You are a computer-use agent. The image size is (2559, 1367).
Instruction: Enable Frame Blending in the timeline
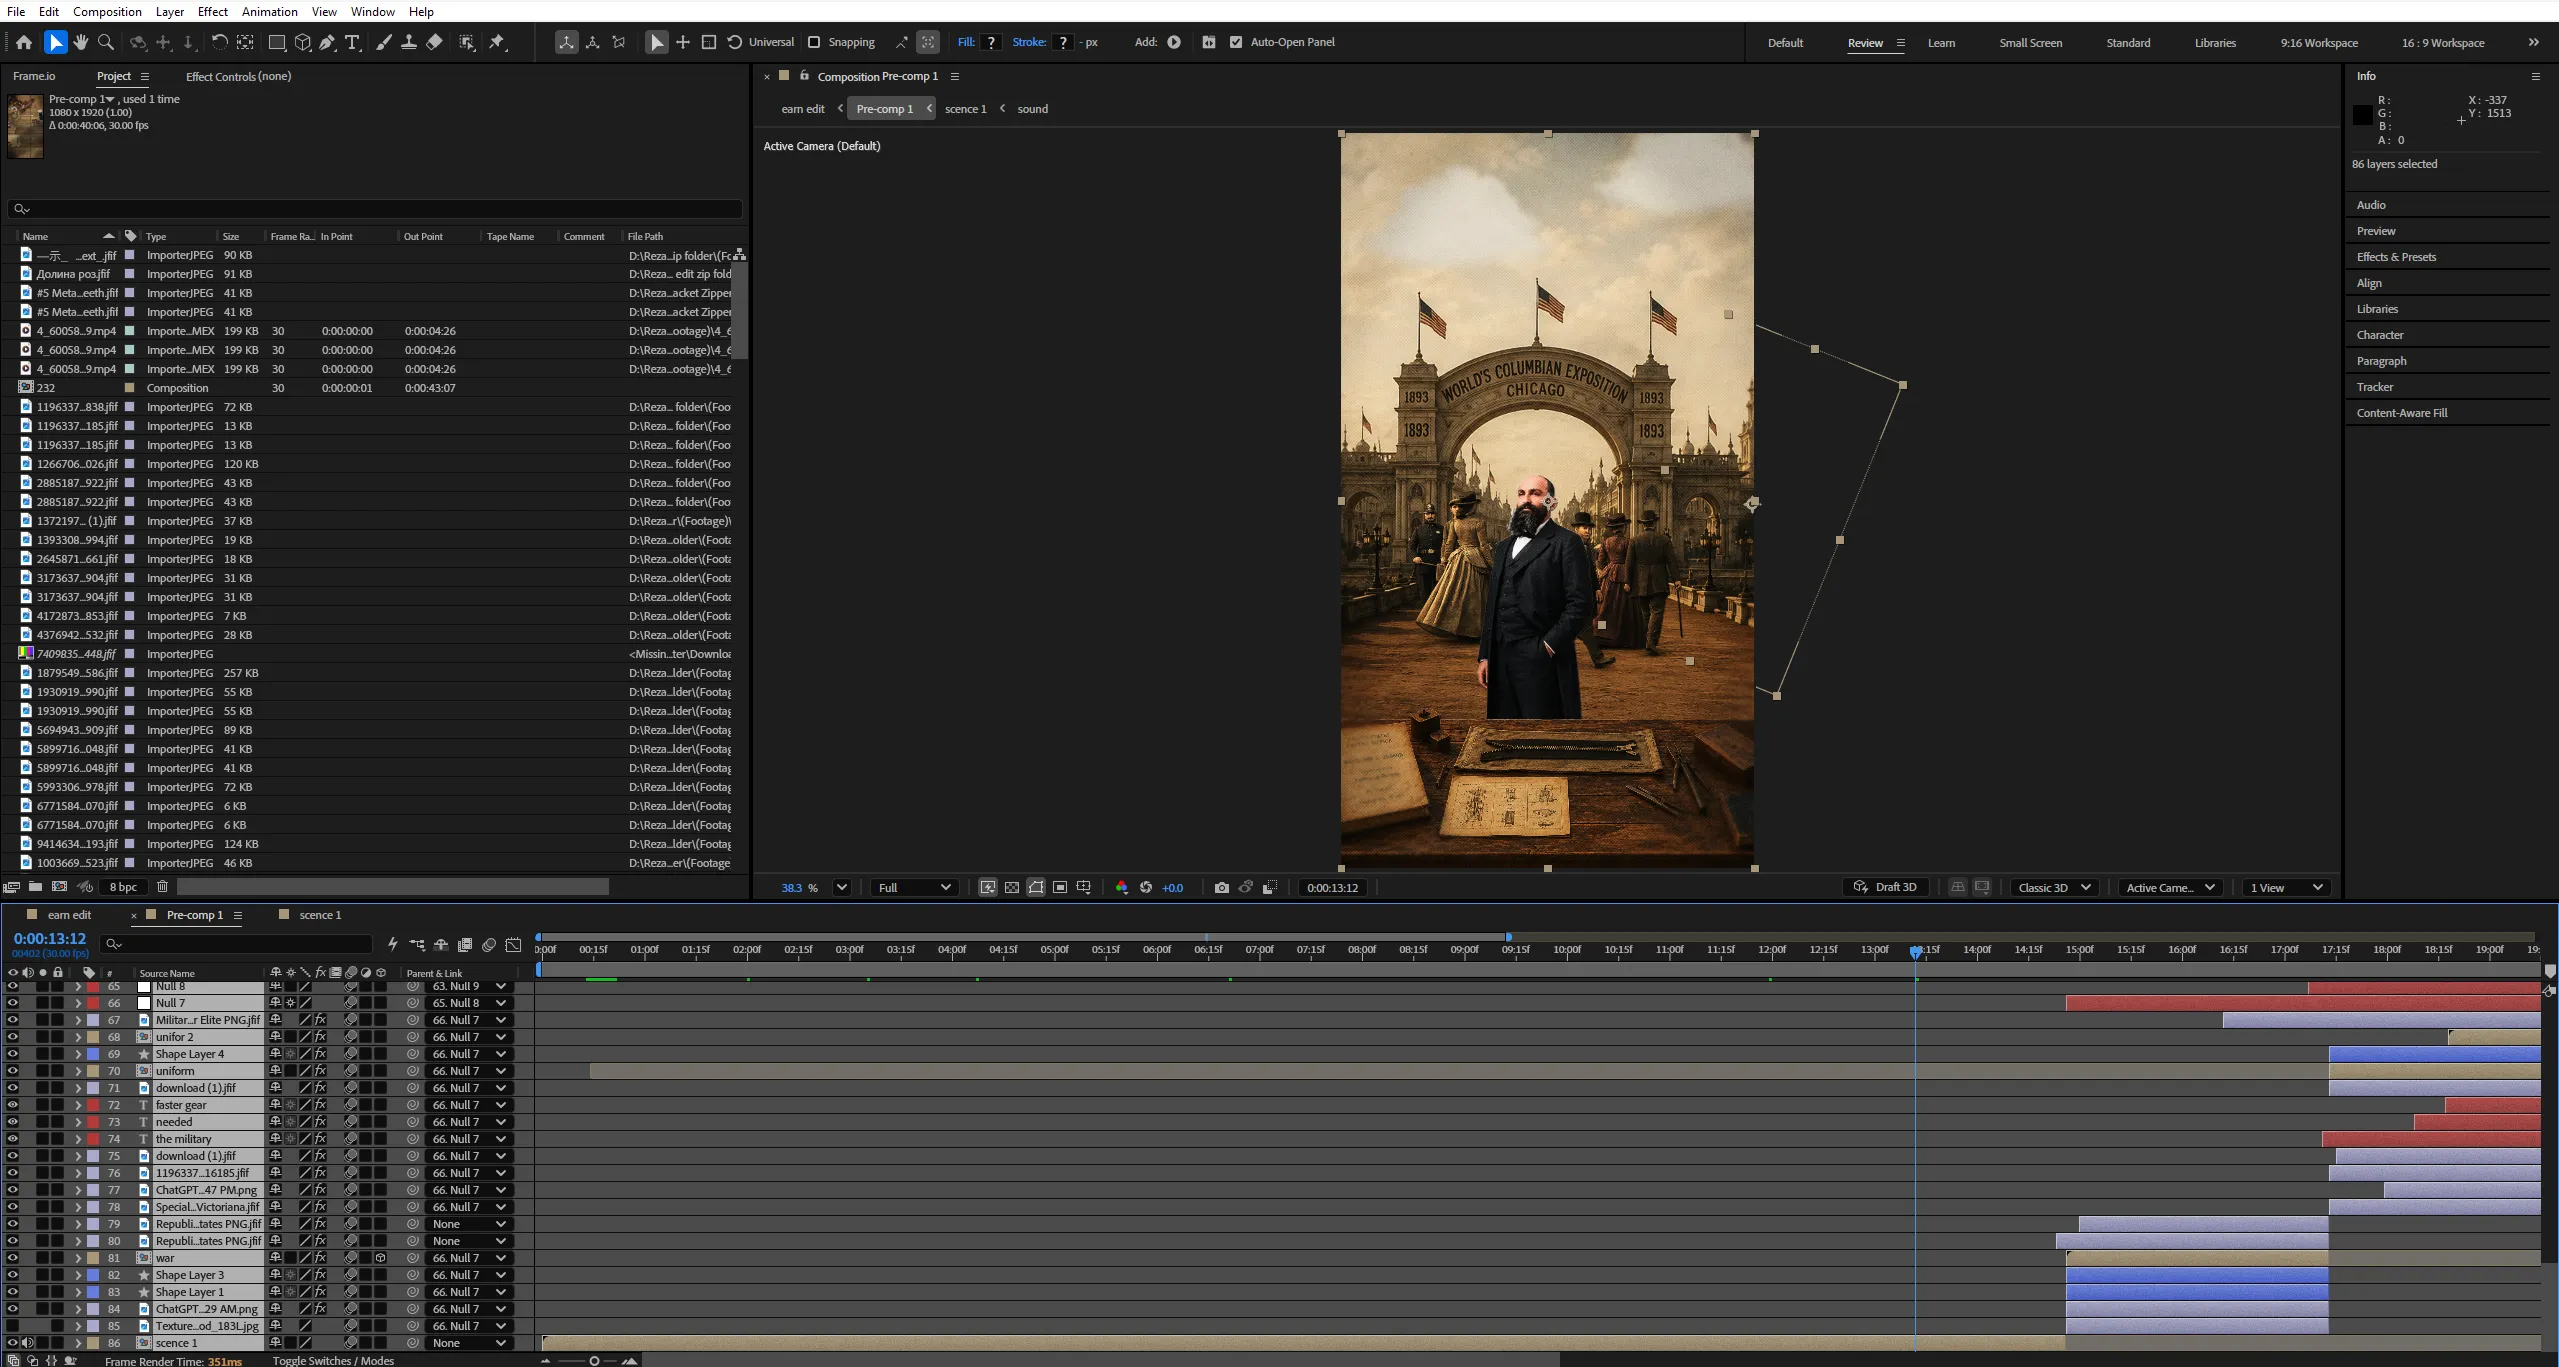click(465, 944)
